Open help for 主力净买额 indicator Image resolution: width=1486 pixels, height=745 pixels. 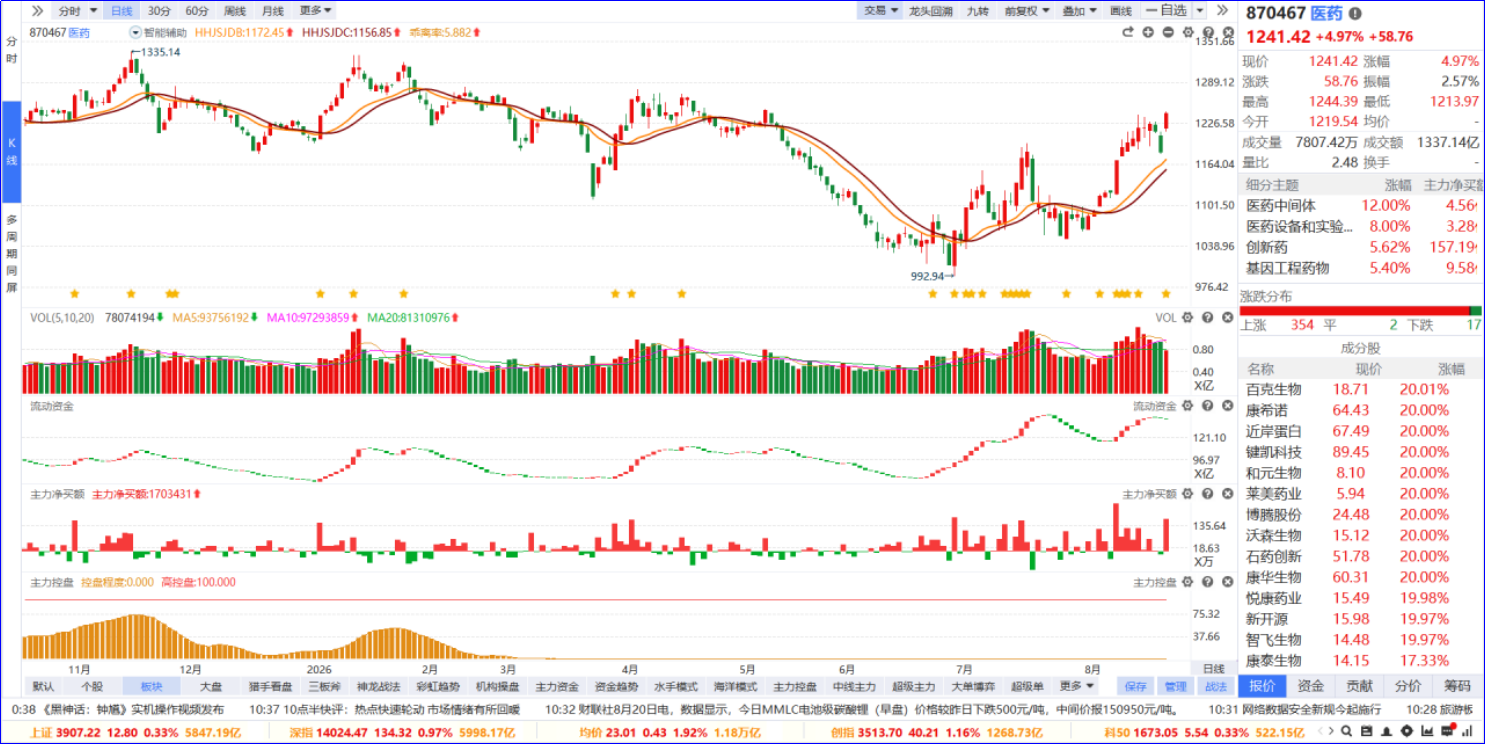[1207, 494]
